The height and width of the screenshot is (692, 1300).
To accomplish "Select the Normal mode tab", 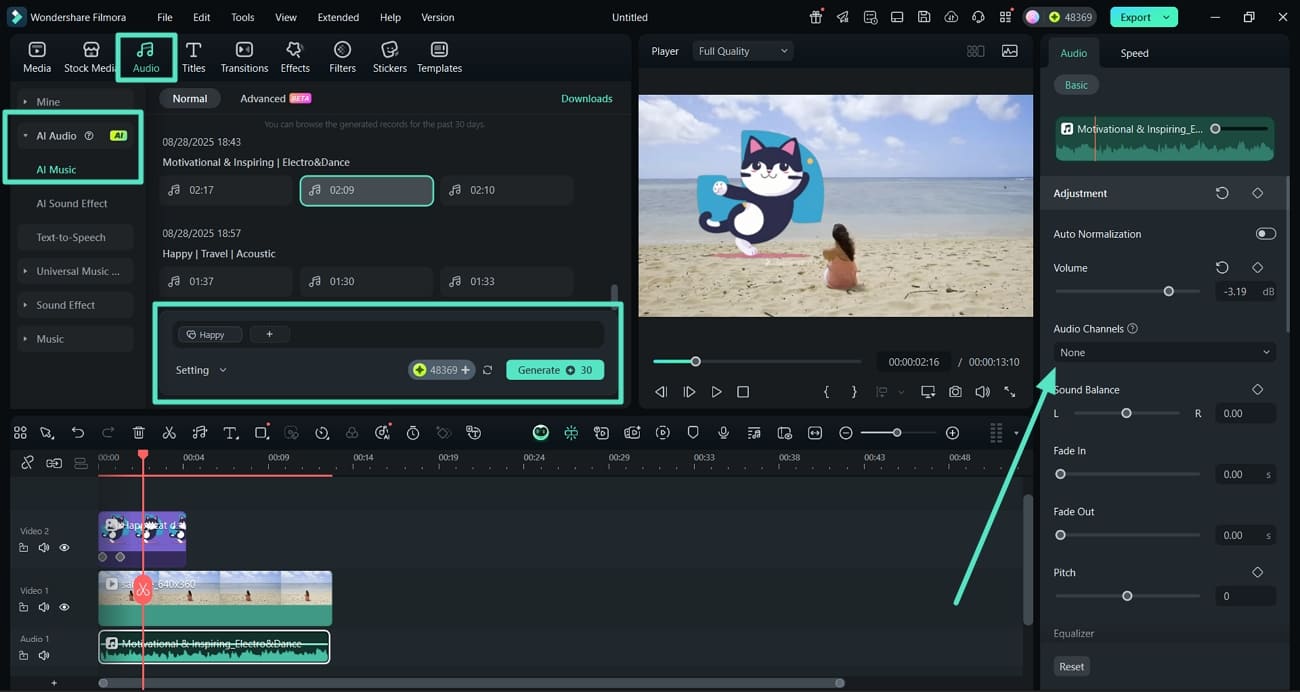I will [x=190, y=98].
